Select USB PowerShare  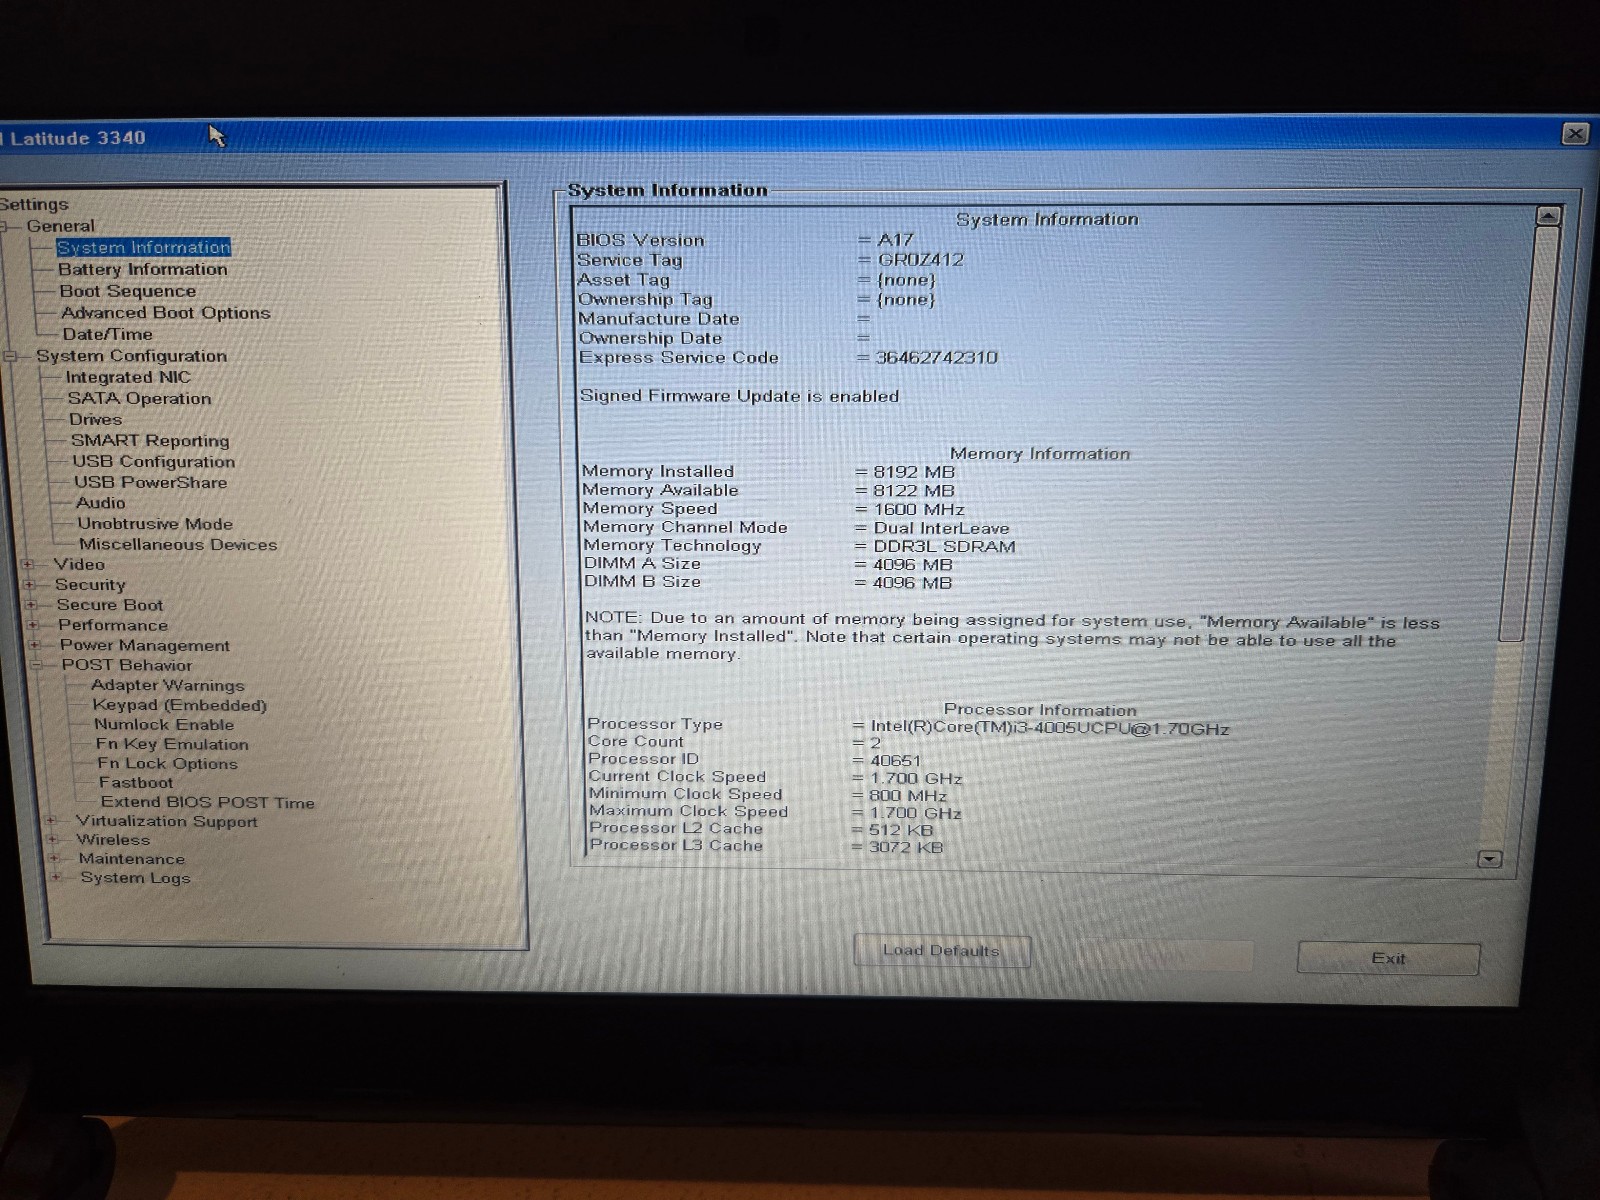coord(150,482)
